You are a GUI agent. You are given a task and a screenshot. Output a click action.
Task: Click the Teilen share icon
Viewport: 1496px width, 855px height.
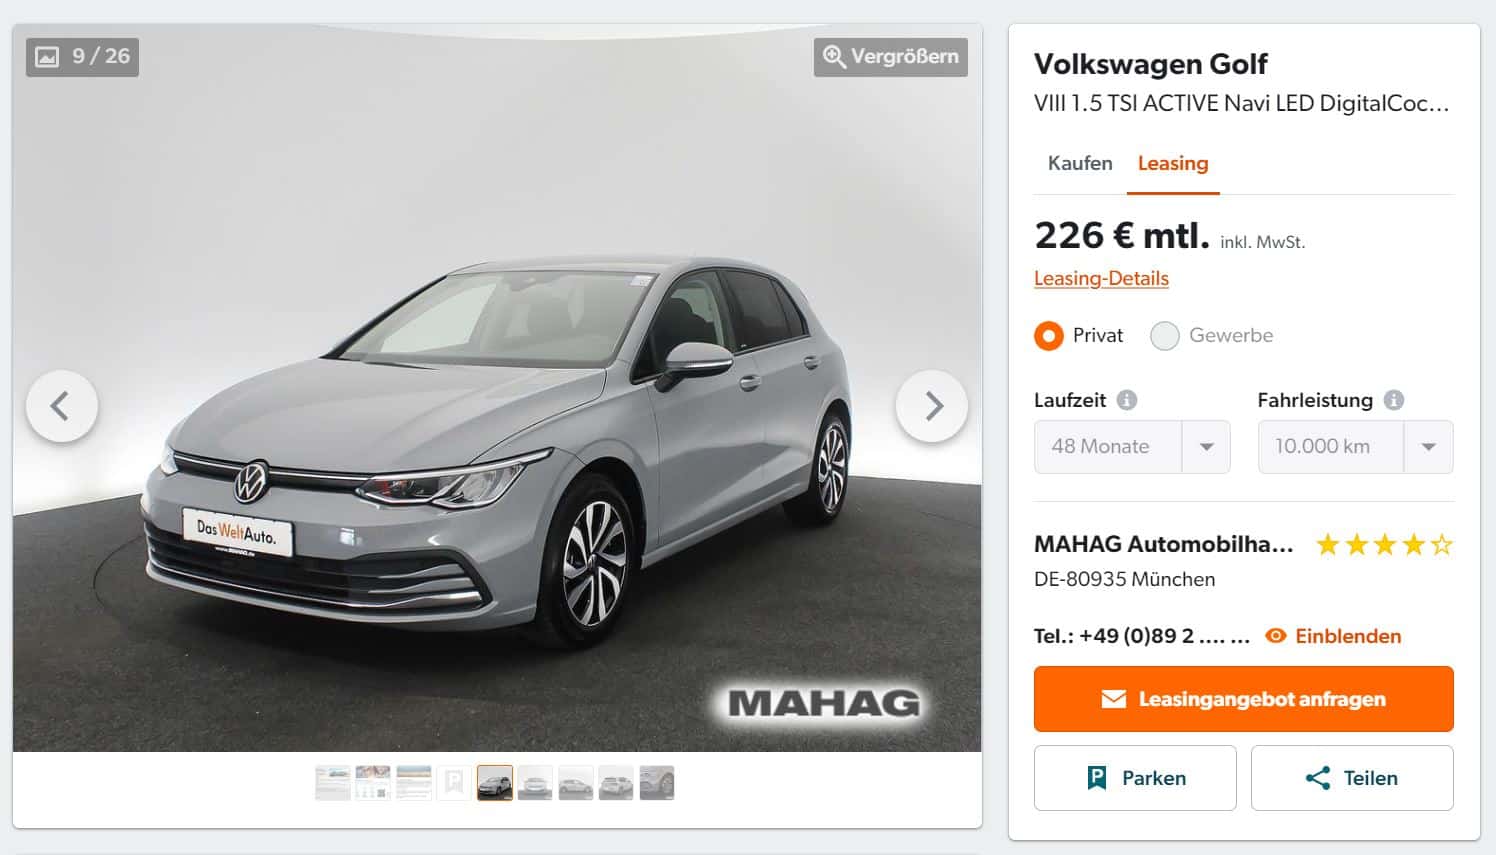[1318, 778]
